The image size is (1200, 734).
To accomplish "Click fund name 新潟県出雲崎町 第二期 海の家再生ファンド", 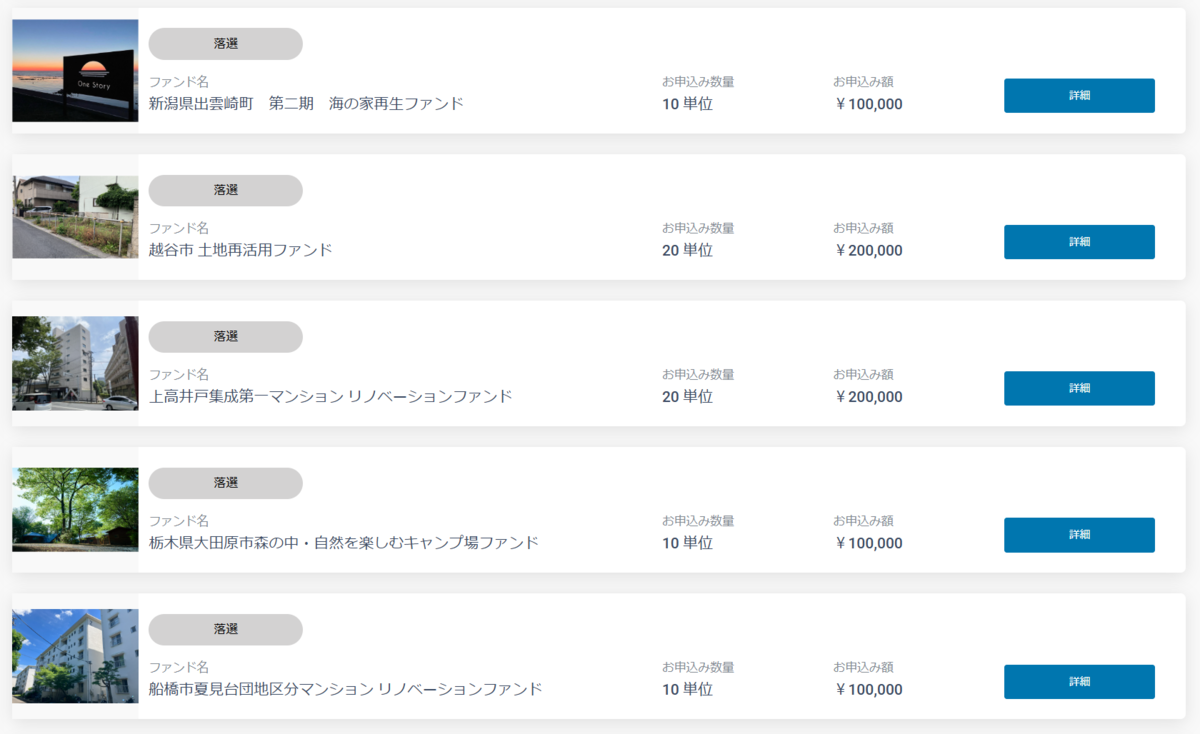I will click(306, 103).
